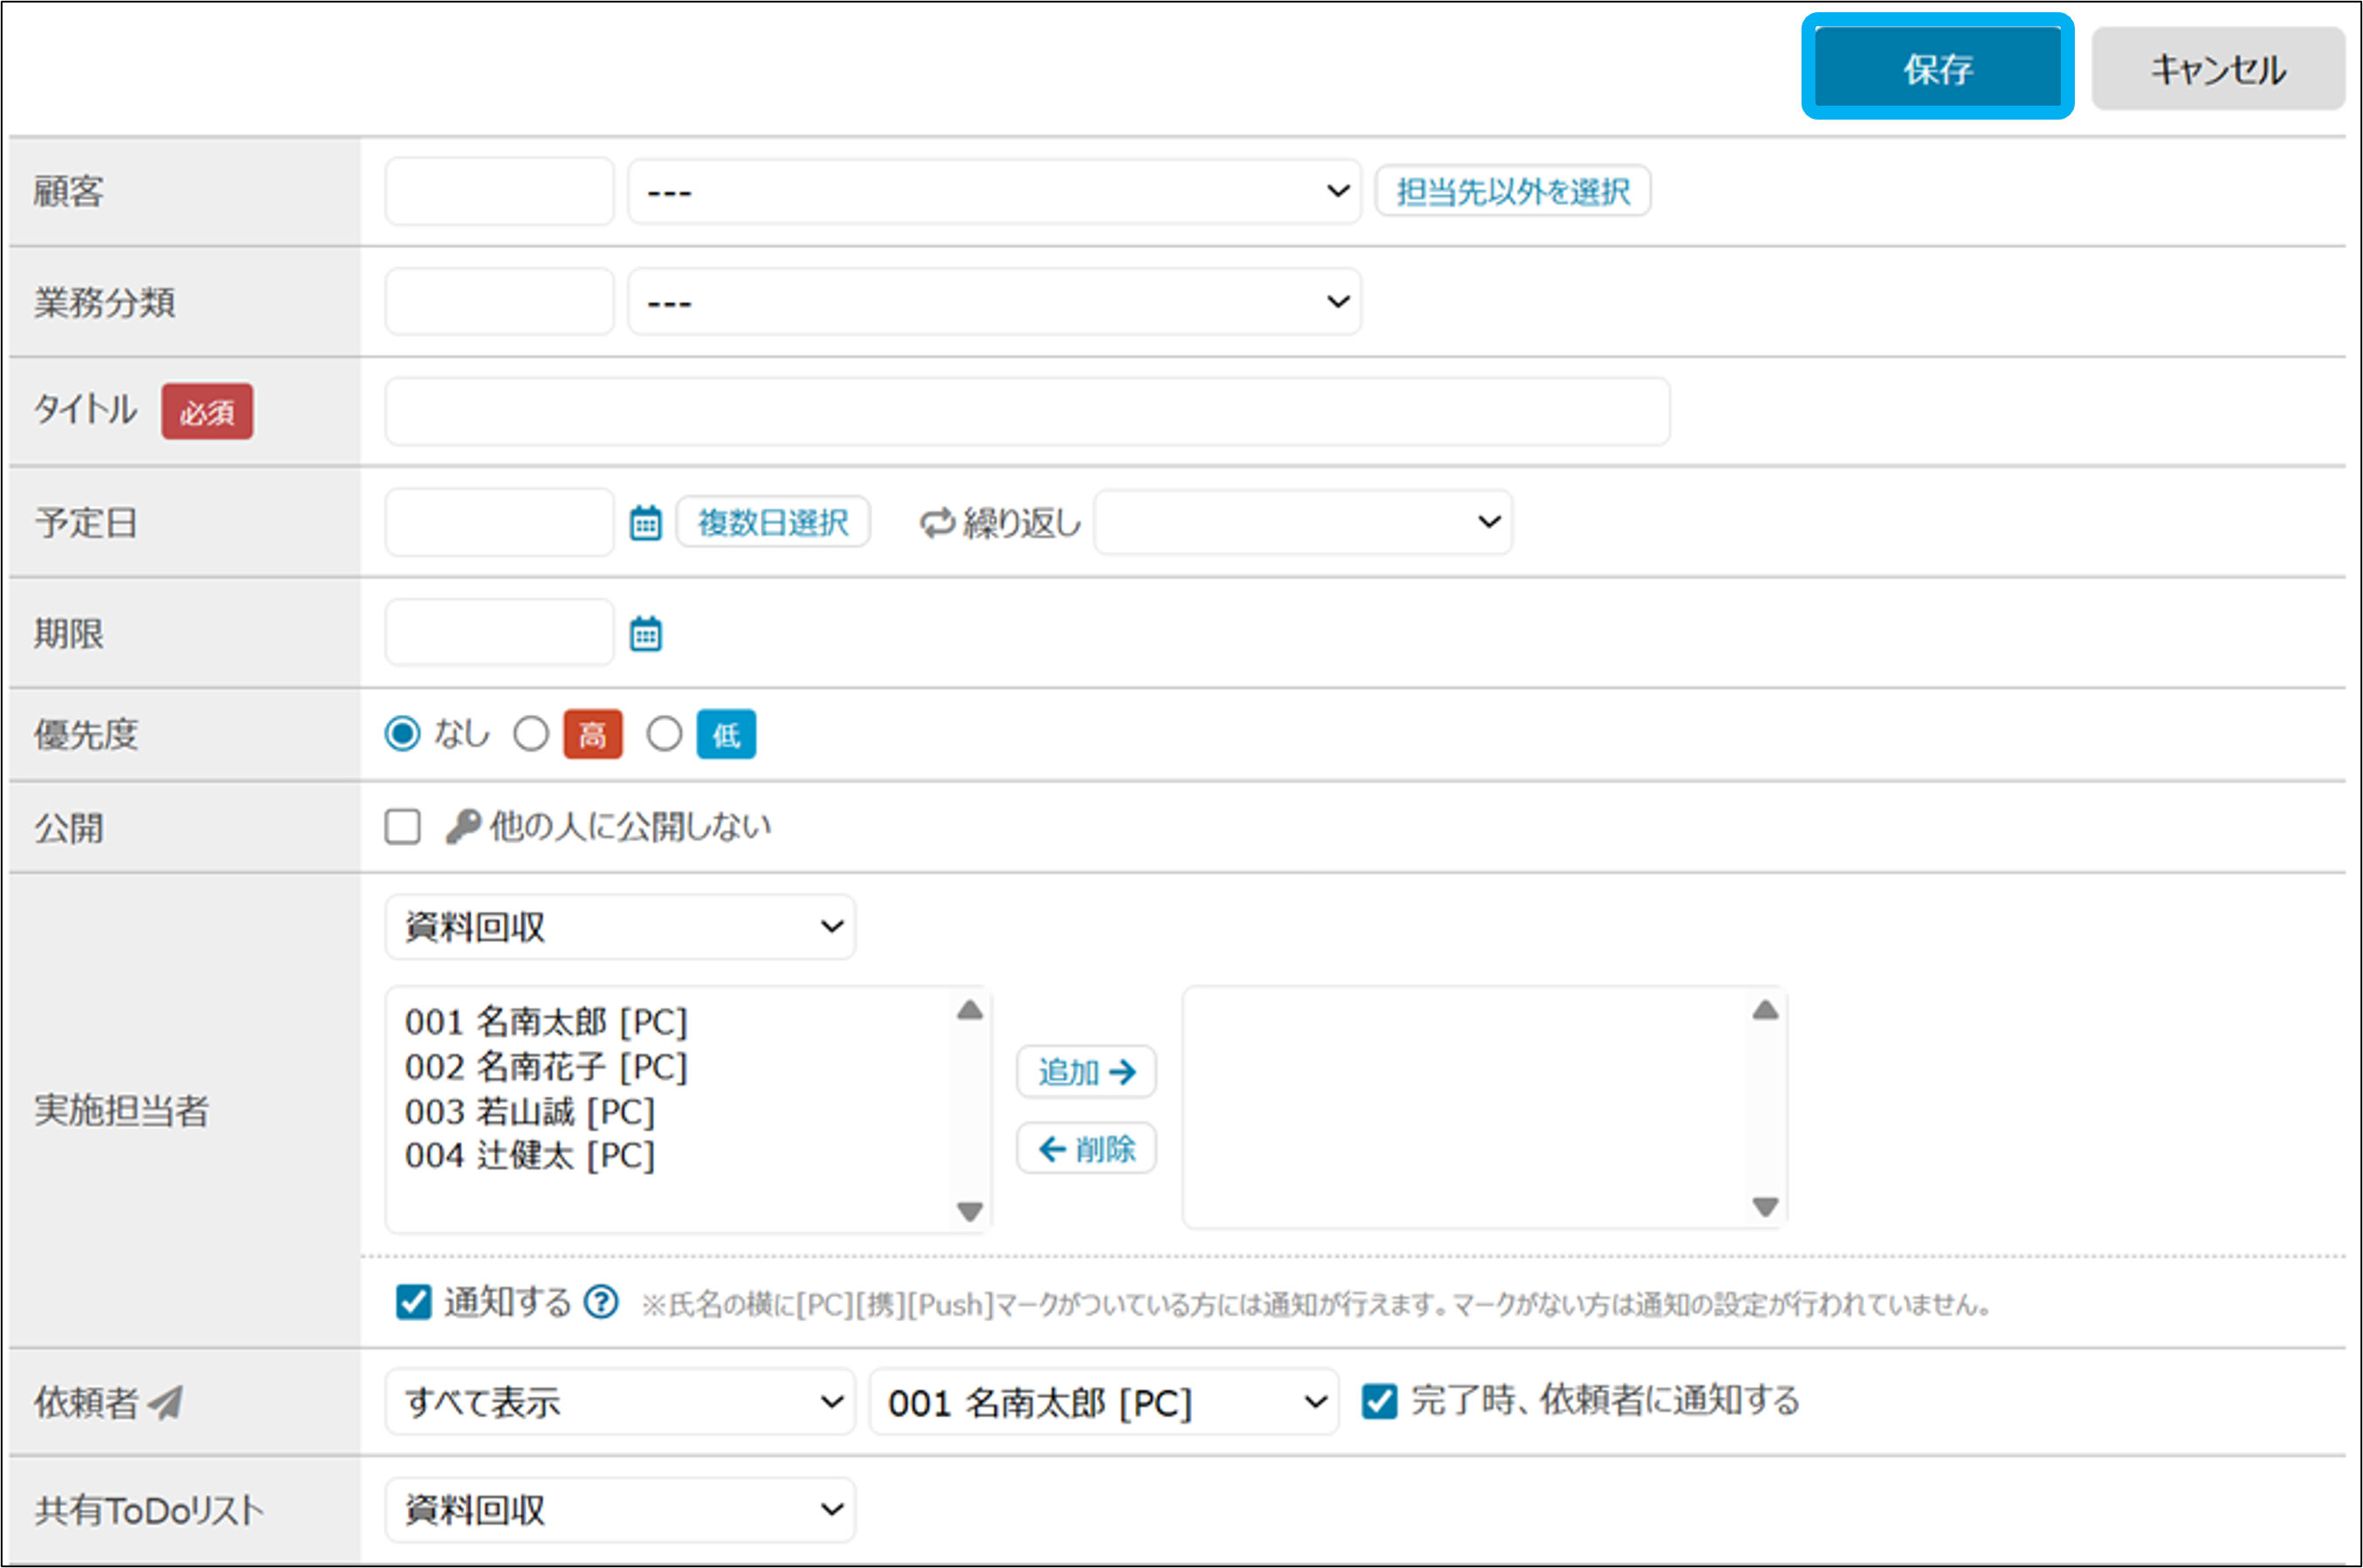Select 優先度 なし radio button

point(403,734)
